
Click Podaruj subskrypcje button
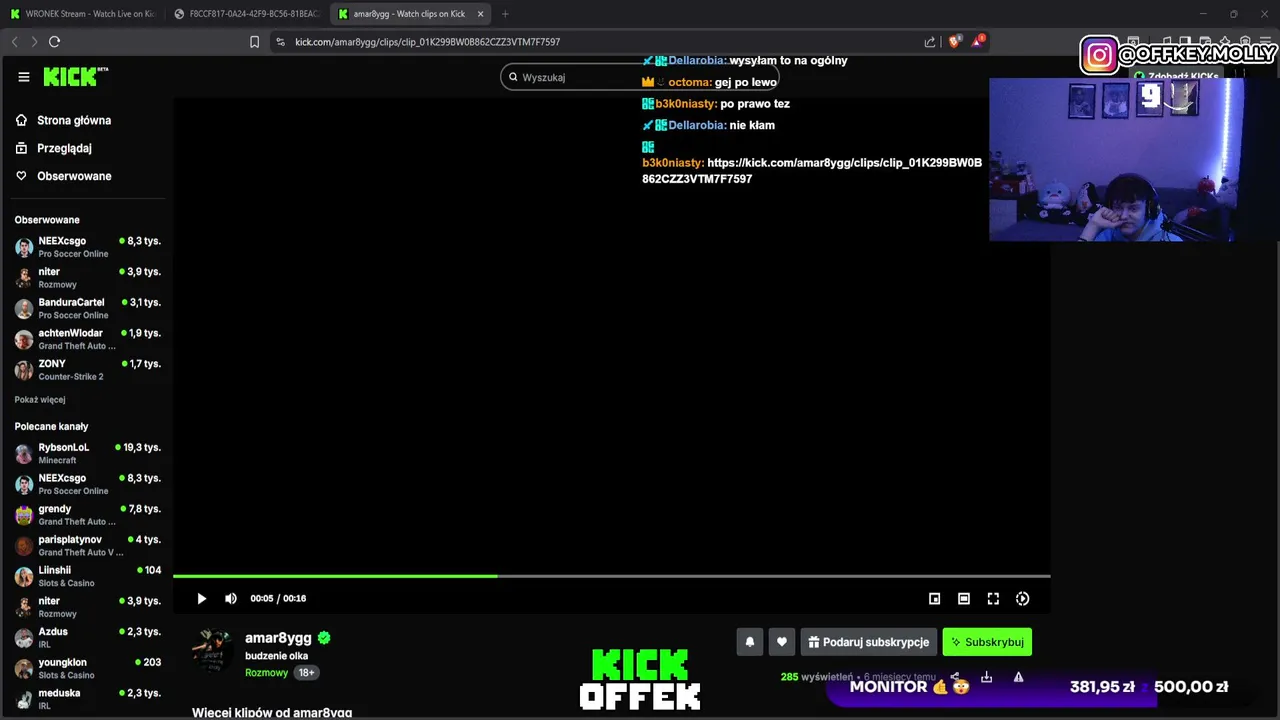tap(868, 642)
